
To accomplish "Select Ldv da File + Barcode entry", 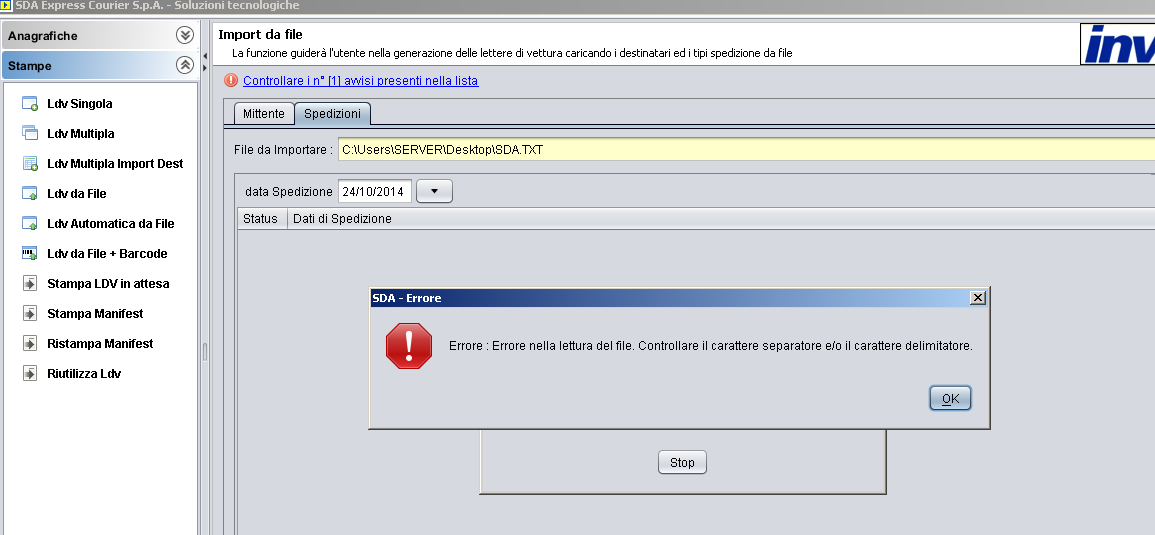I will (107, 253).
